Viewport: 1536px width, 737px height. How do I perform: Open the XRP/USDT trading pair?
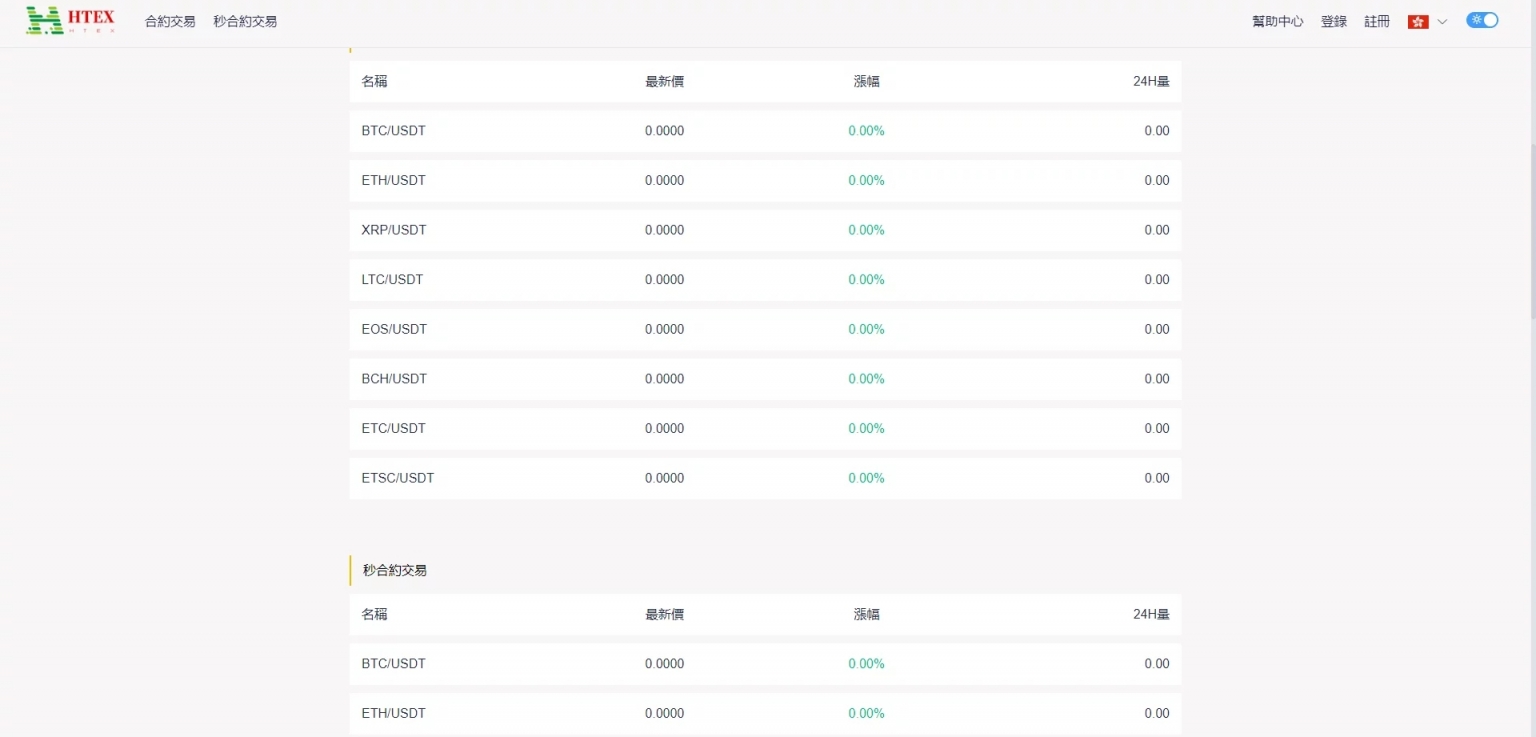pos(393,230)
